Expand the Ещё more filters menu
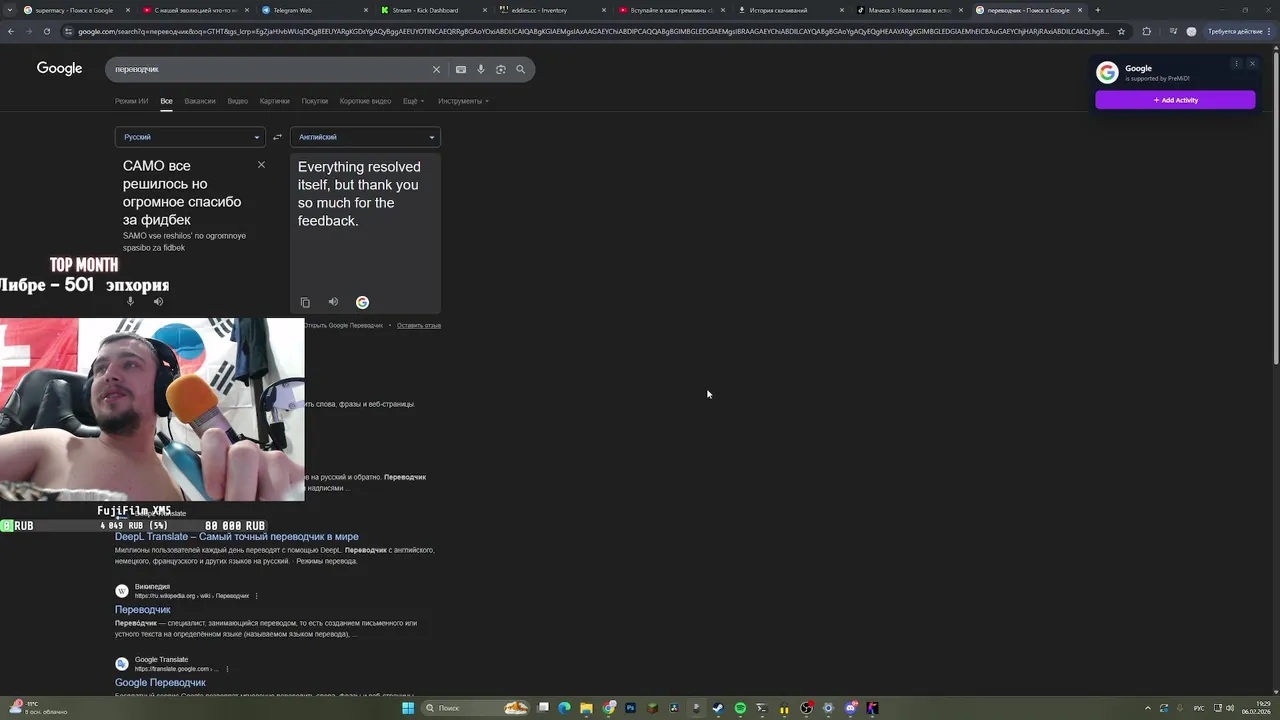Screen dimensions: 1280x720 coord(413,101)
